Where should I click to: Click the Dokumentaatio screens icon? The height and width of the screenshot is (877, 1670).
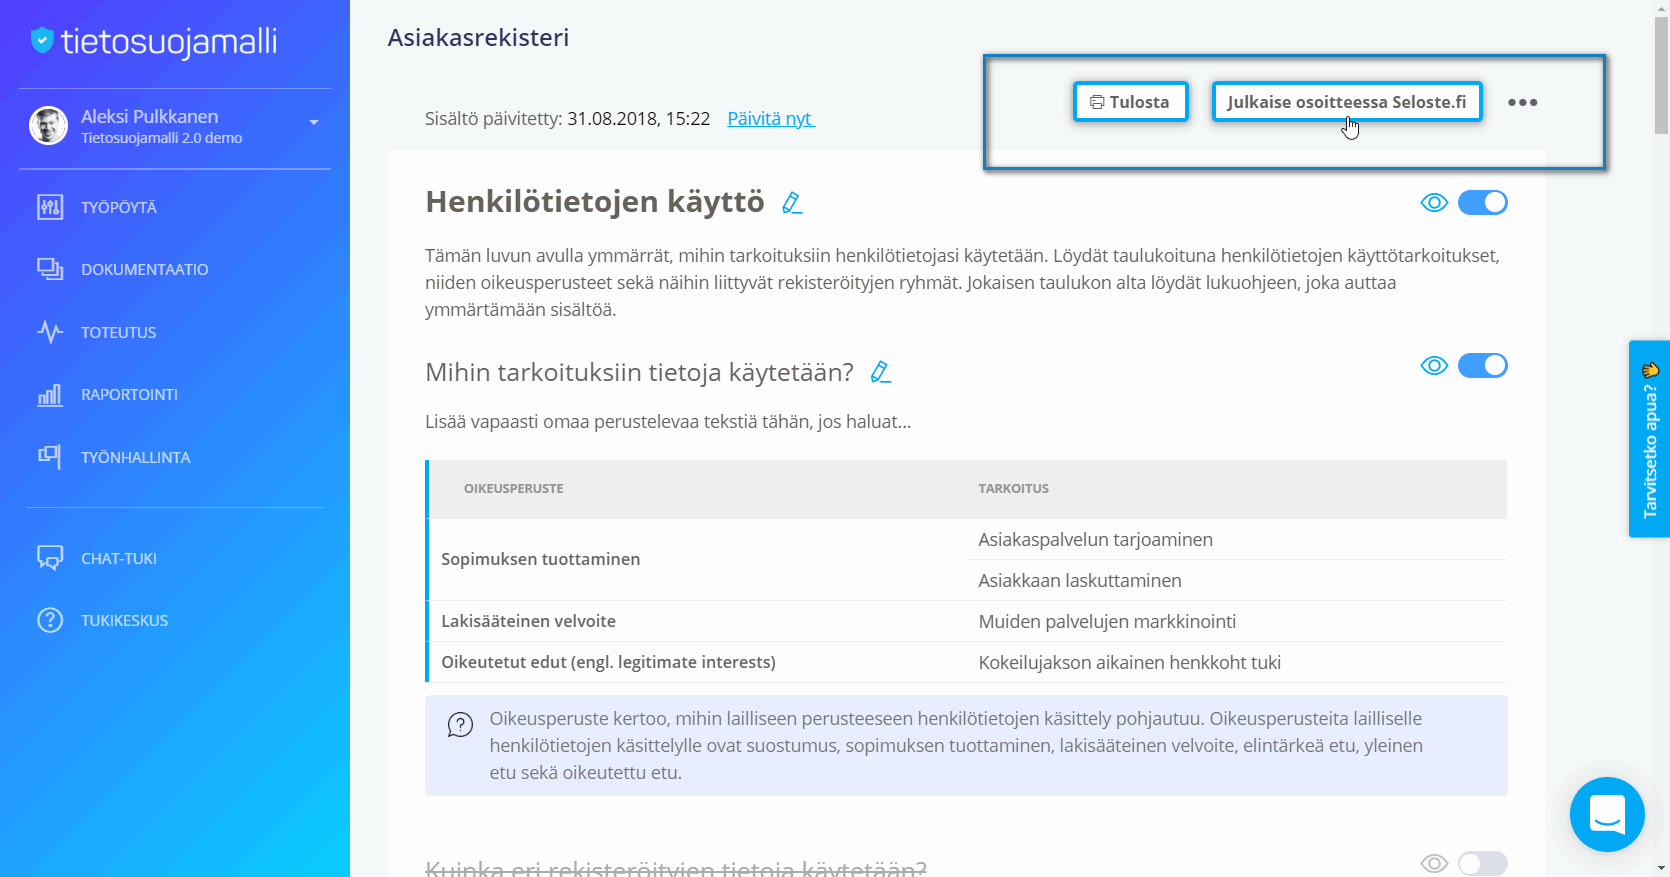(x=50, y=269)
